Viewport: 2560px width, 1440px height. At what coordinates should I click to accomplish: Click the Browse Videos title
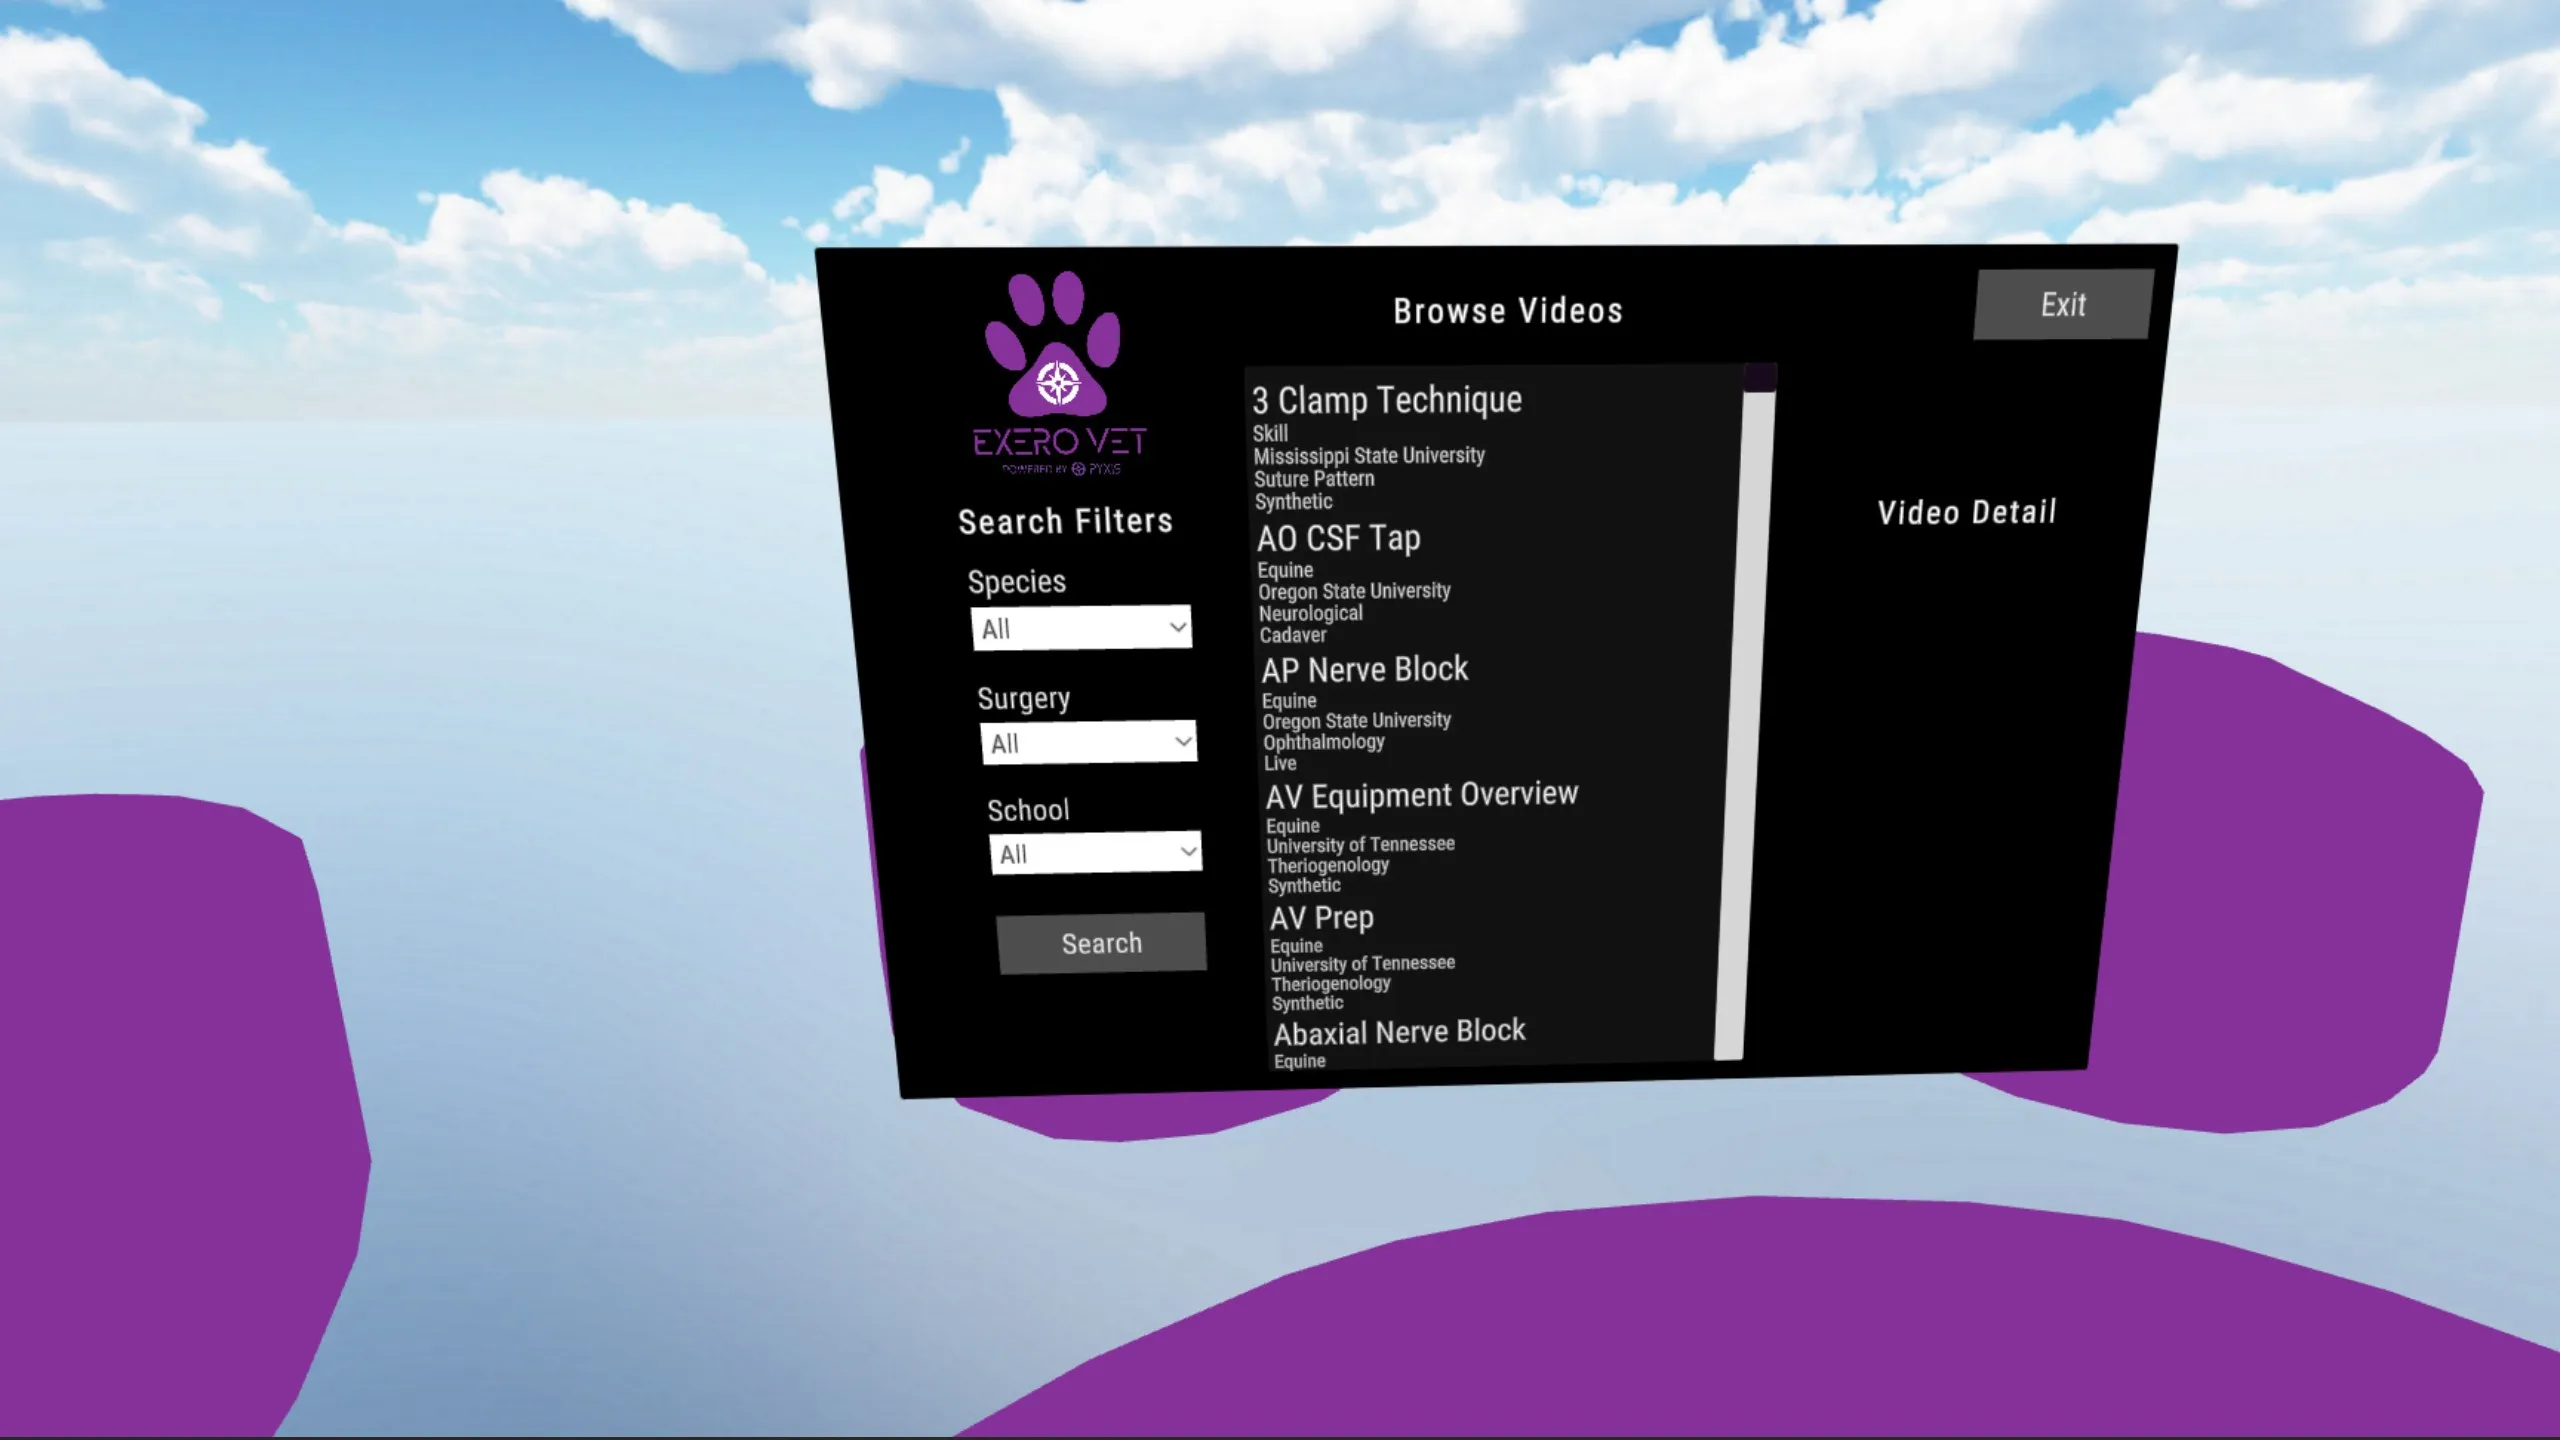(x=1507, y=311)
